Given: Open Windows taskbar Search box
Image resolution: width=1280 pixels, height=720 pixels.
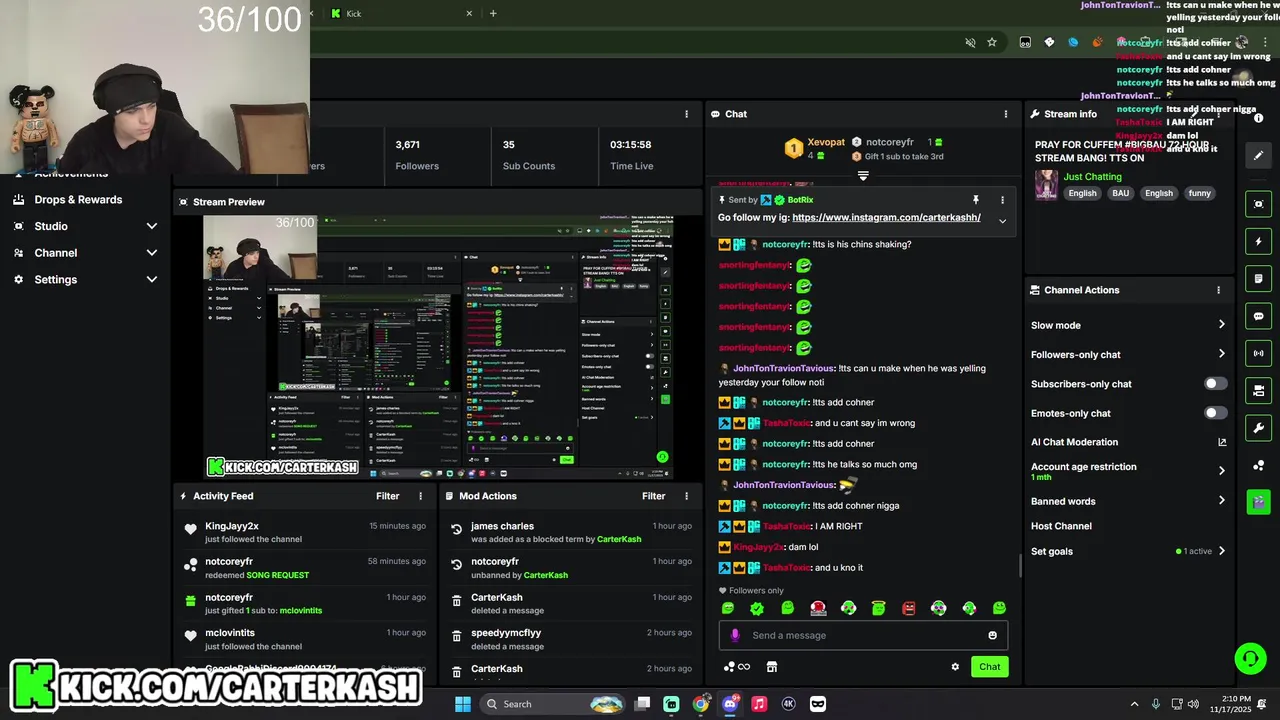Looking at the screenshot, I should click(x=552, y=704).
